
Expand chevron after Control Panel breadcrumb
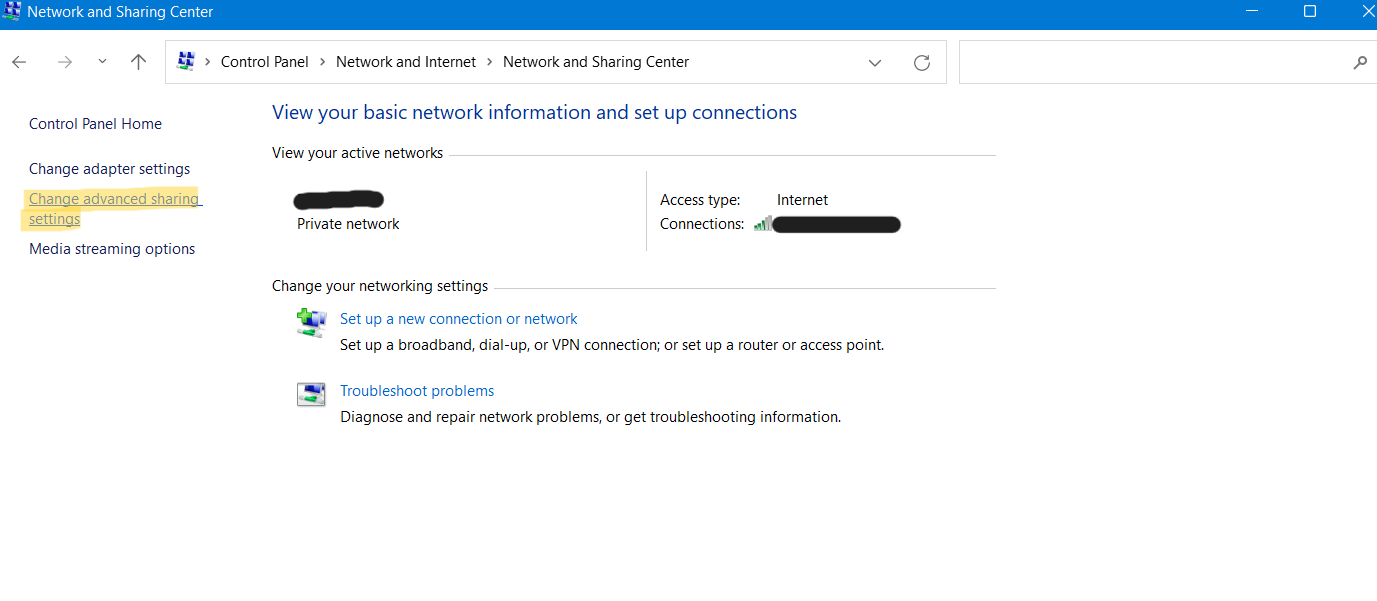(x=322, y=62)
